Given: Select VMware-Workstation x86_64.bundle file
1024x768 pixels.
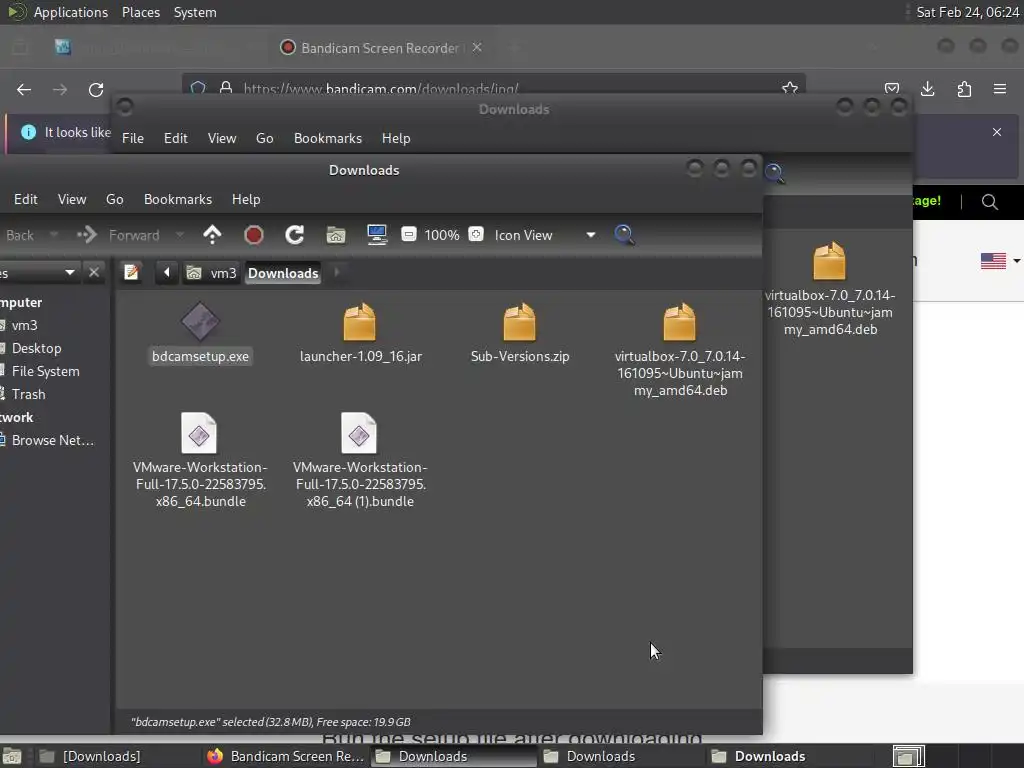Looking at the screenshot, I should coord(200,460).
